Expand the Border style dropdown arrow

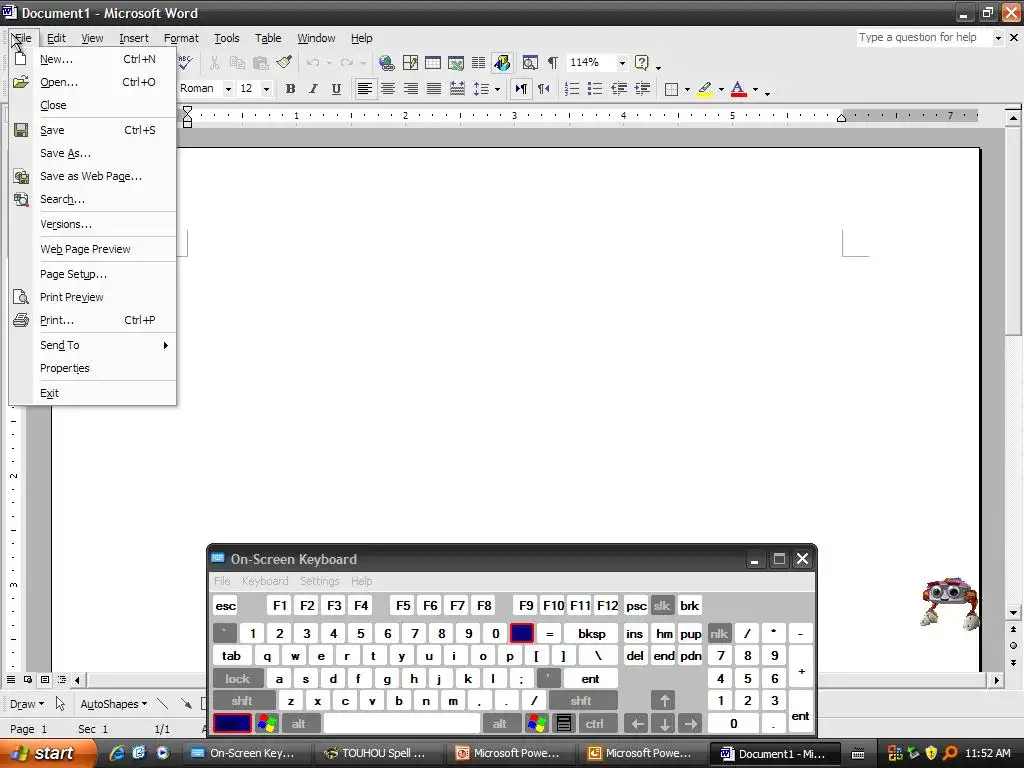pos(687,89)
